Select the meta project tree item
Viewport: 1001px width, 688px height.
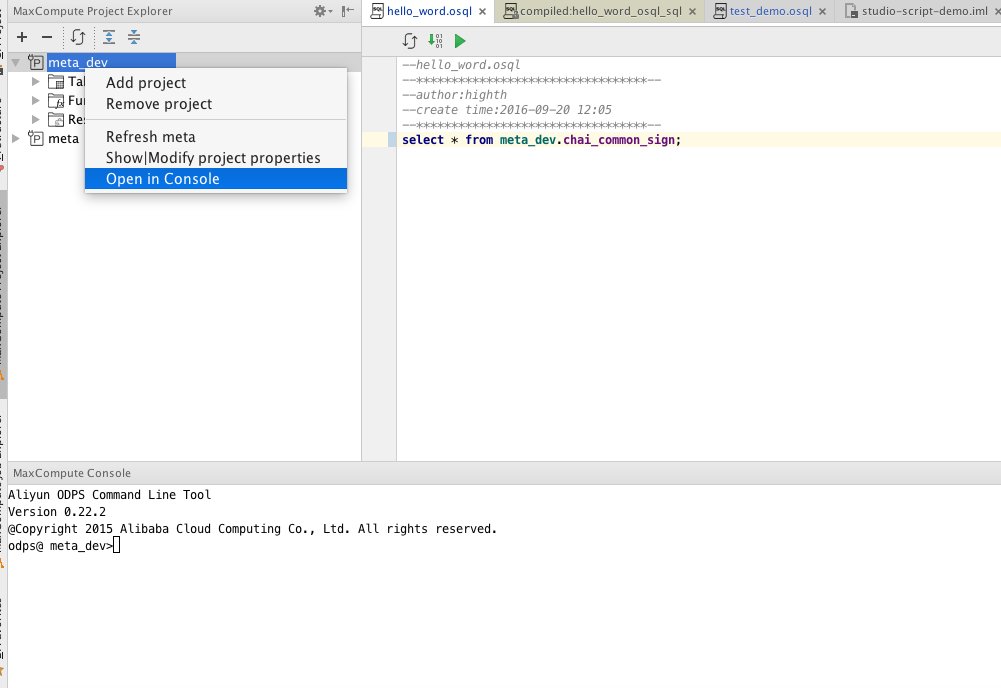[x=64, y=138]
